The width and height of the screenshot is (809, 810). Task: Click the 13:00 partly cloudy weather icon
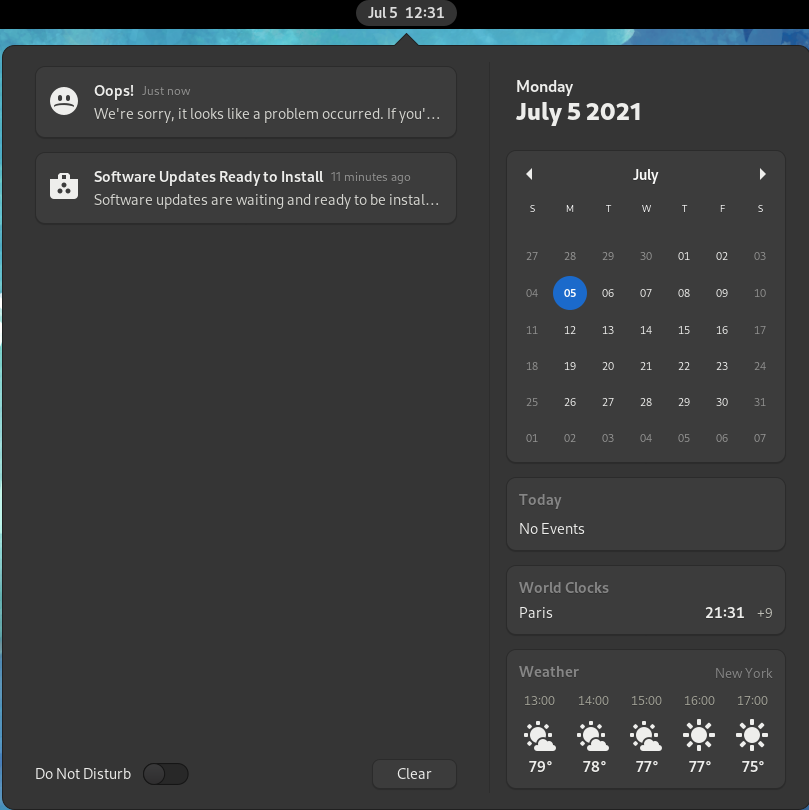(x=539, y=736)
